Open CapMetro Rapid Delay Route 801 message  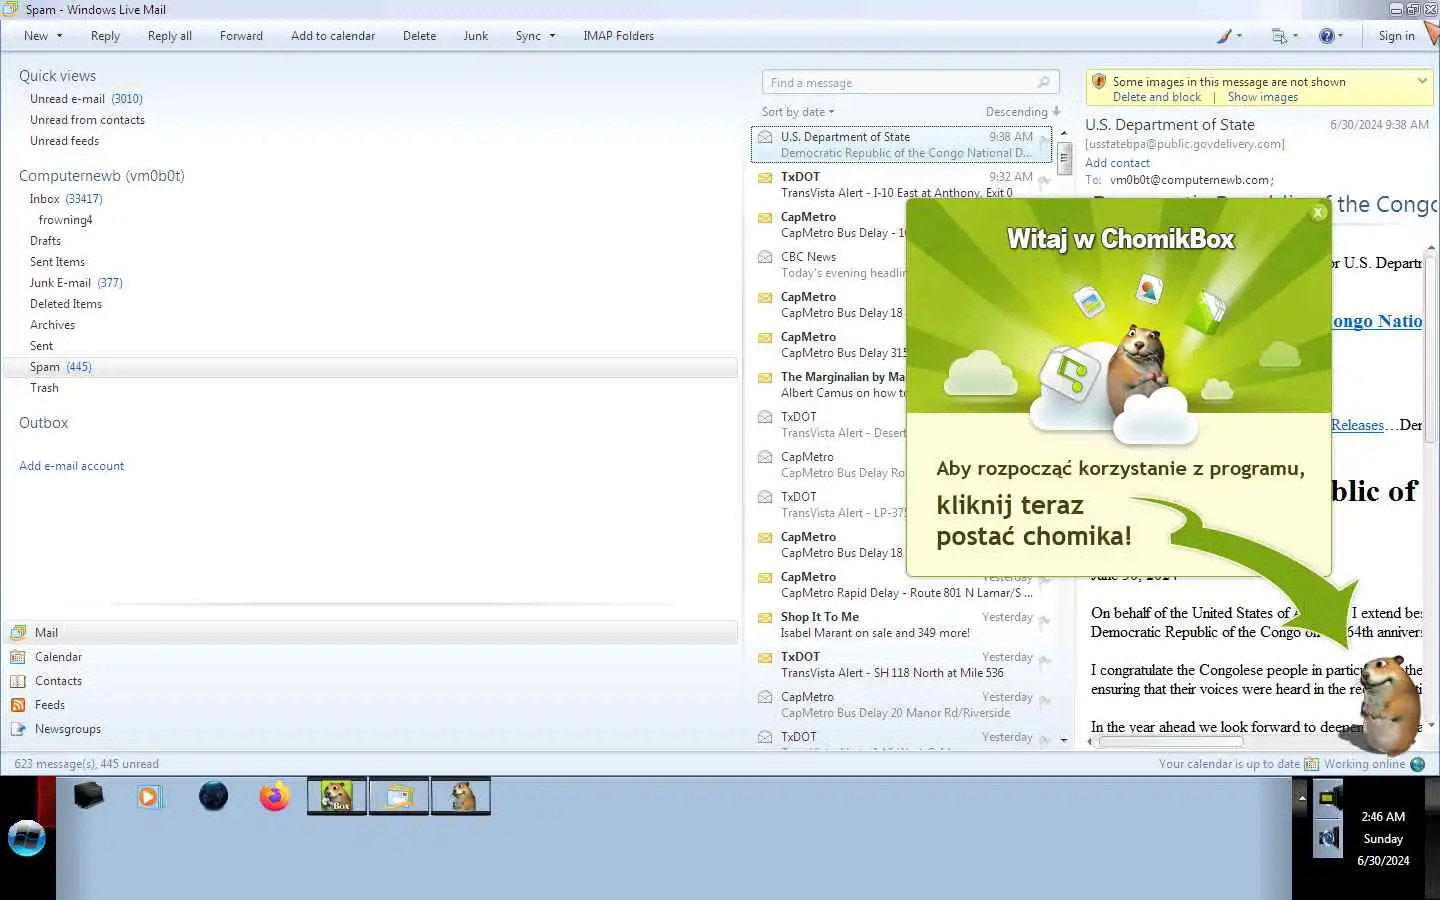click(903, 587)
